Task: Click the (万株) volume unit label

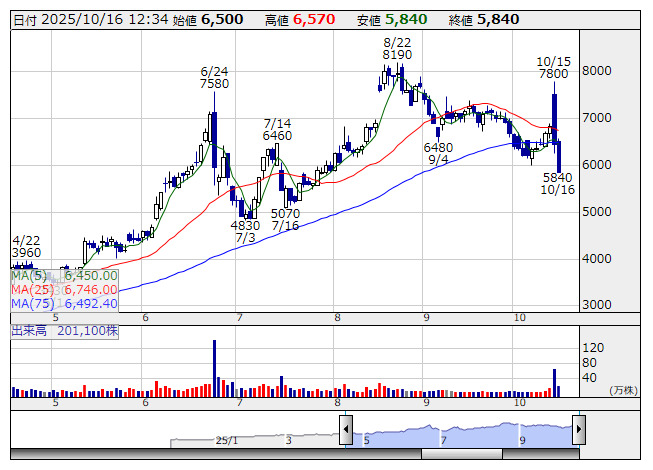Action: 623,390
